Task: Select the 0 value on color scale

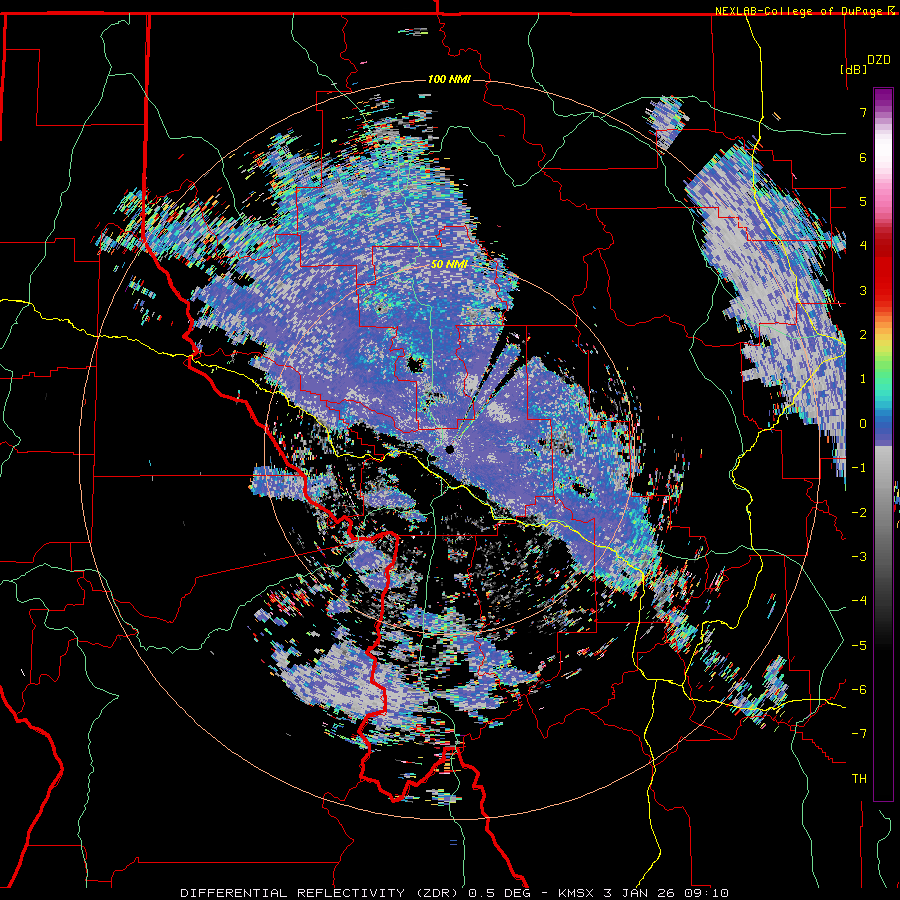Action: [x=863, y=424]
